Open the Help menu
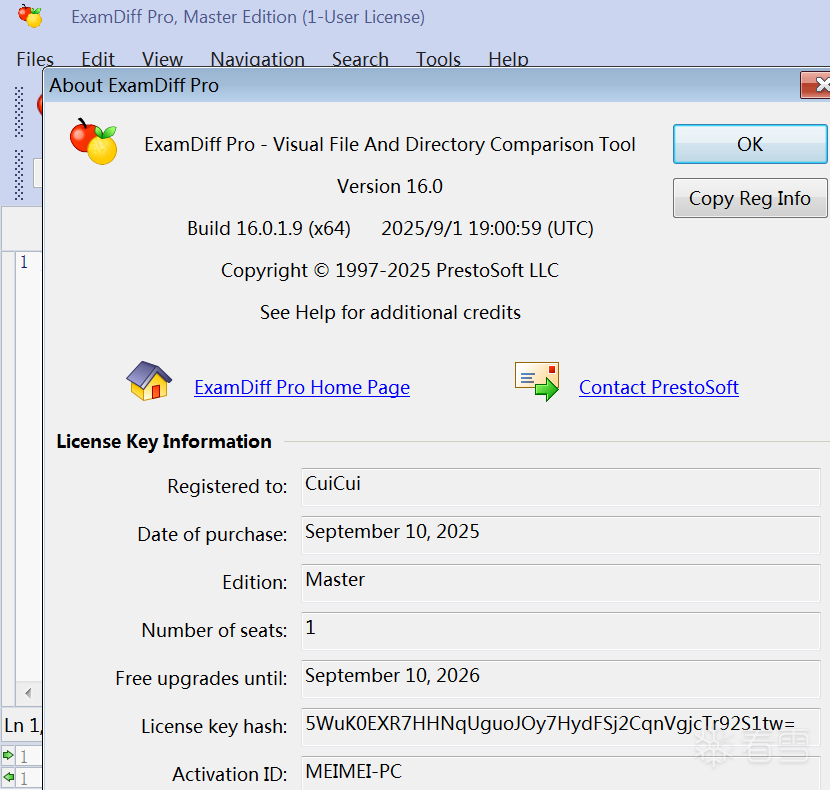The width and height of the screenshot is (830, 790). (x=508, y=59)
